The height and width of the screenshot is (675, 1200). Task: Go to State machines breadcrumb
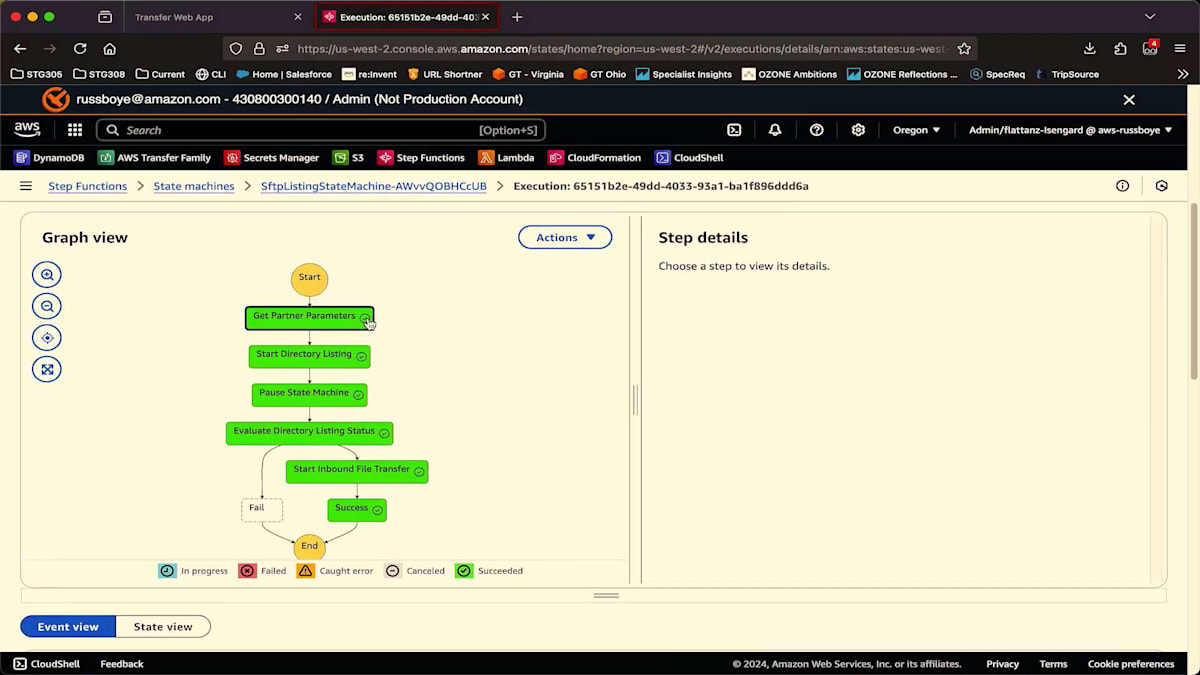pyautogui.click(x=194, y=186)
